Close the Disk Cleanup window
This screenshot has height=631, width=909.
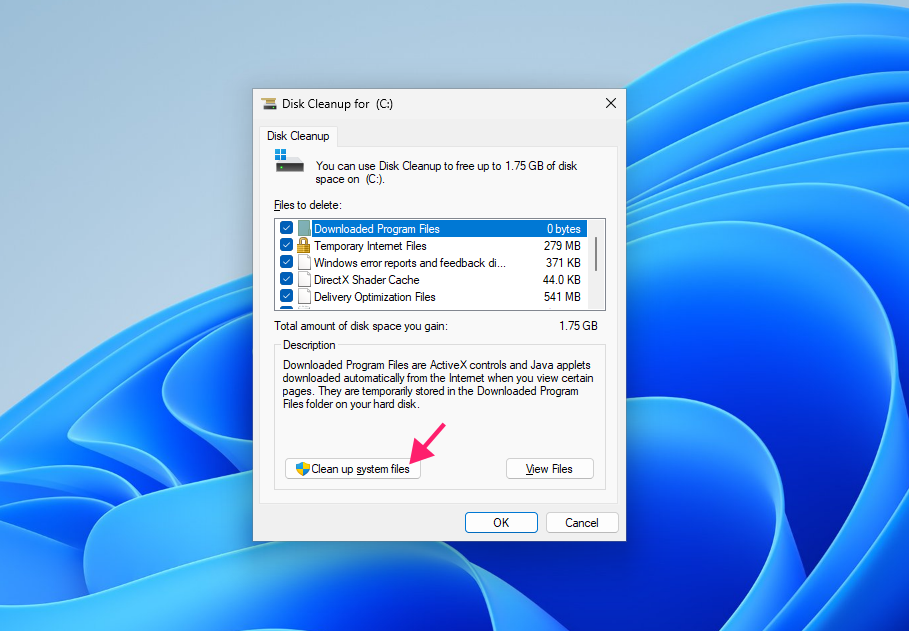(610, 103)
